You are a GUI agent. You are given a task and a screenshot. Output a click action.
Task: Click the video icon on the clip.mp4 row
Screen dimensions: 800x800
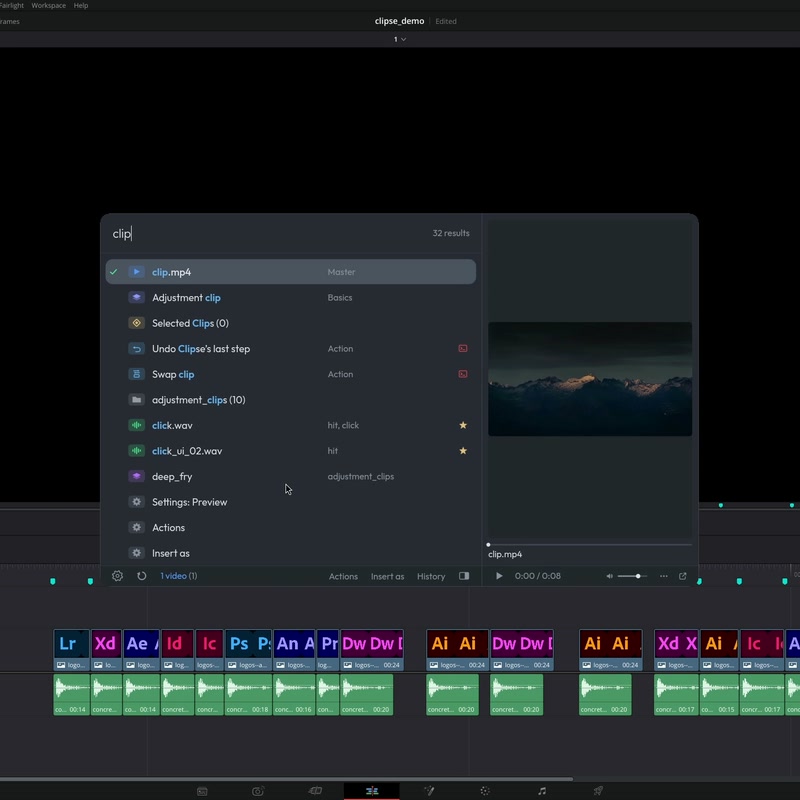pyautogui.click(x=136, y=272)
